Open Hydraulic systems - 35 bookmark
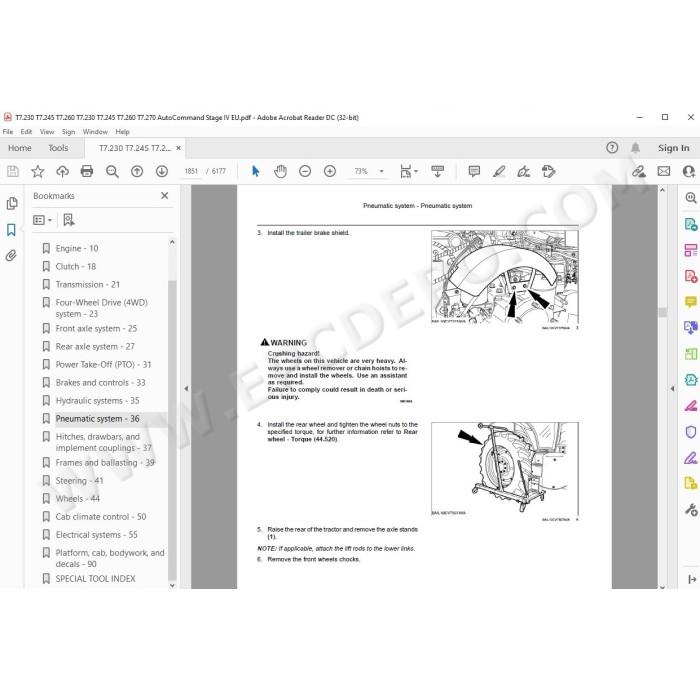 tap(97, 400)
